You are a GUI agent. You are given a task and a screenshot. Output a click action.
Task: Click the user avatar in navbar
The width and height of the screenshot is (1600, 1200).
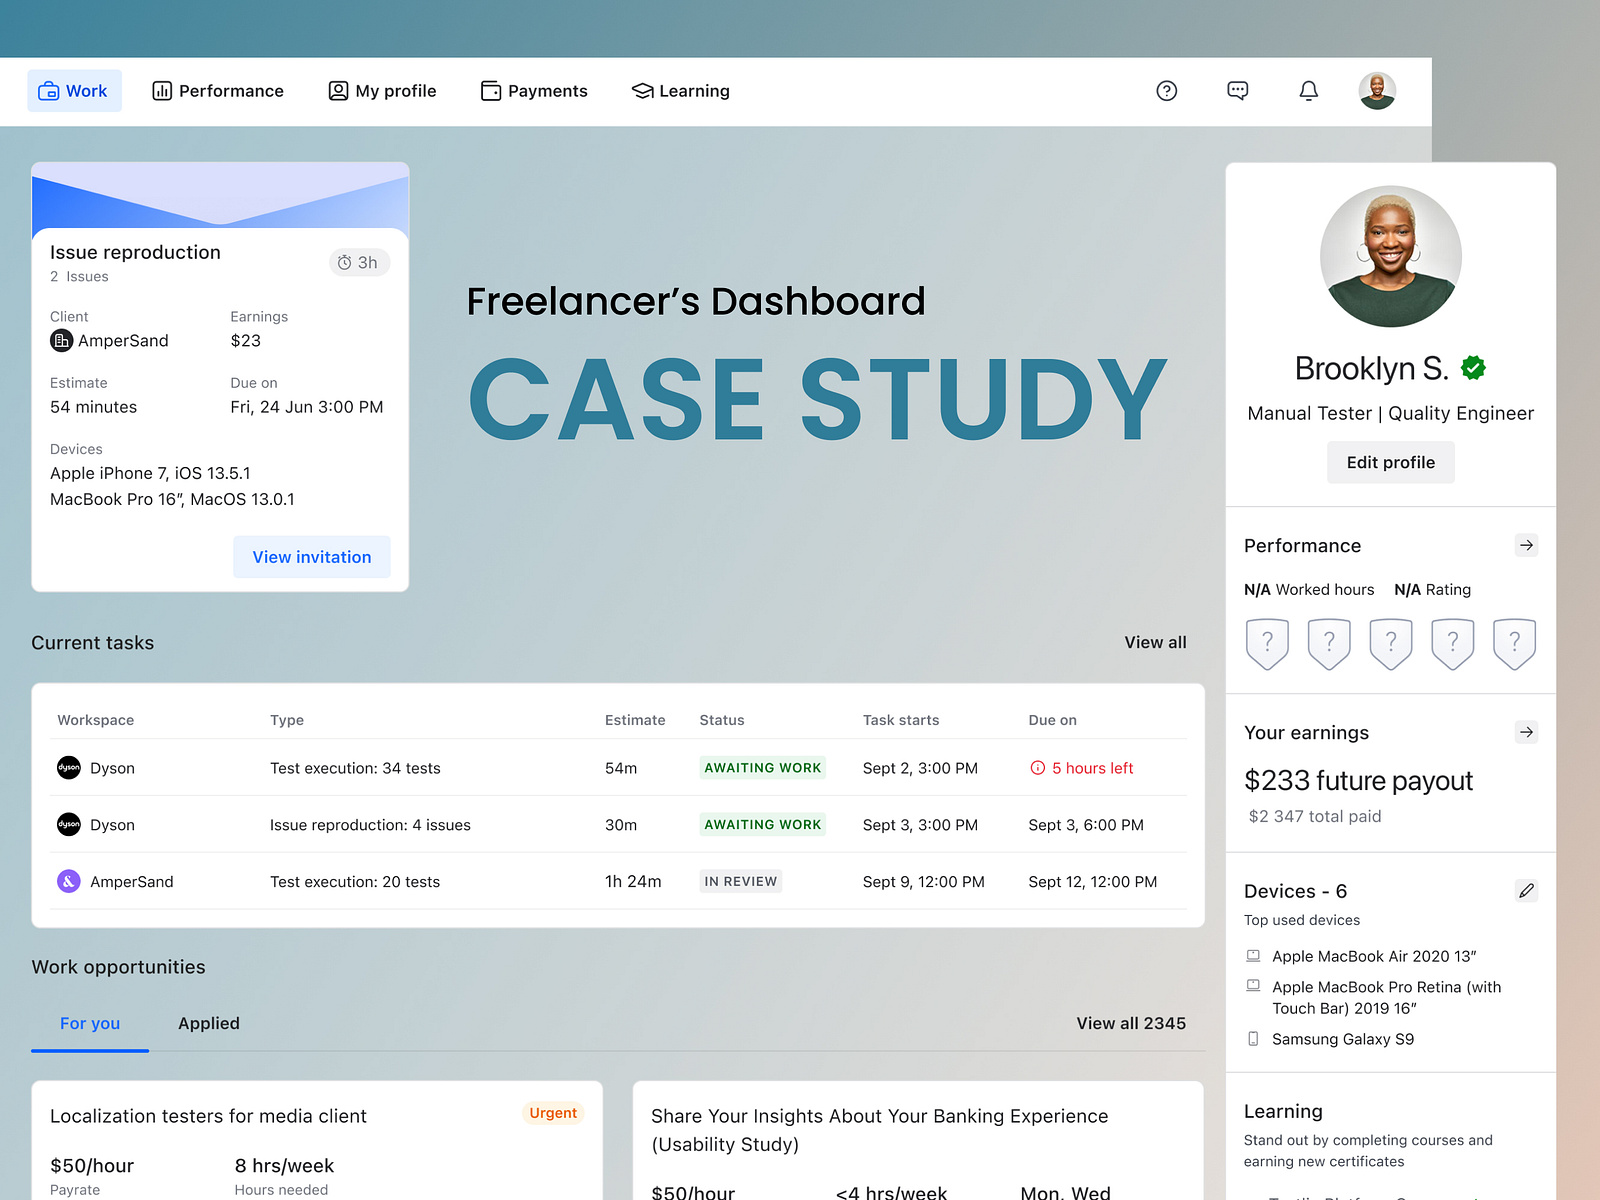click(1377, 91)
